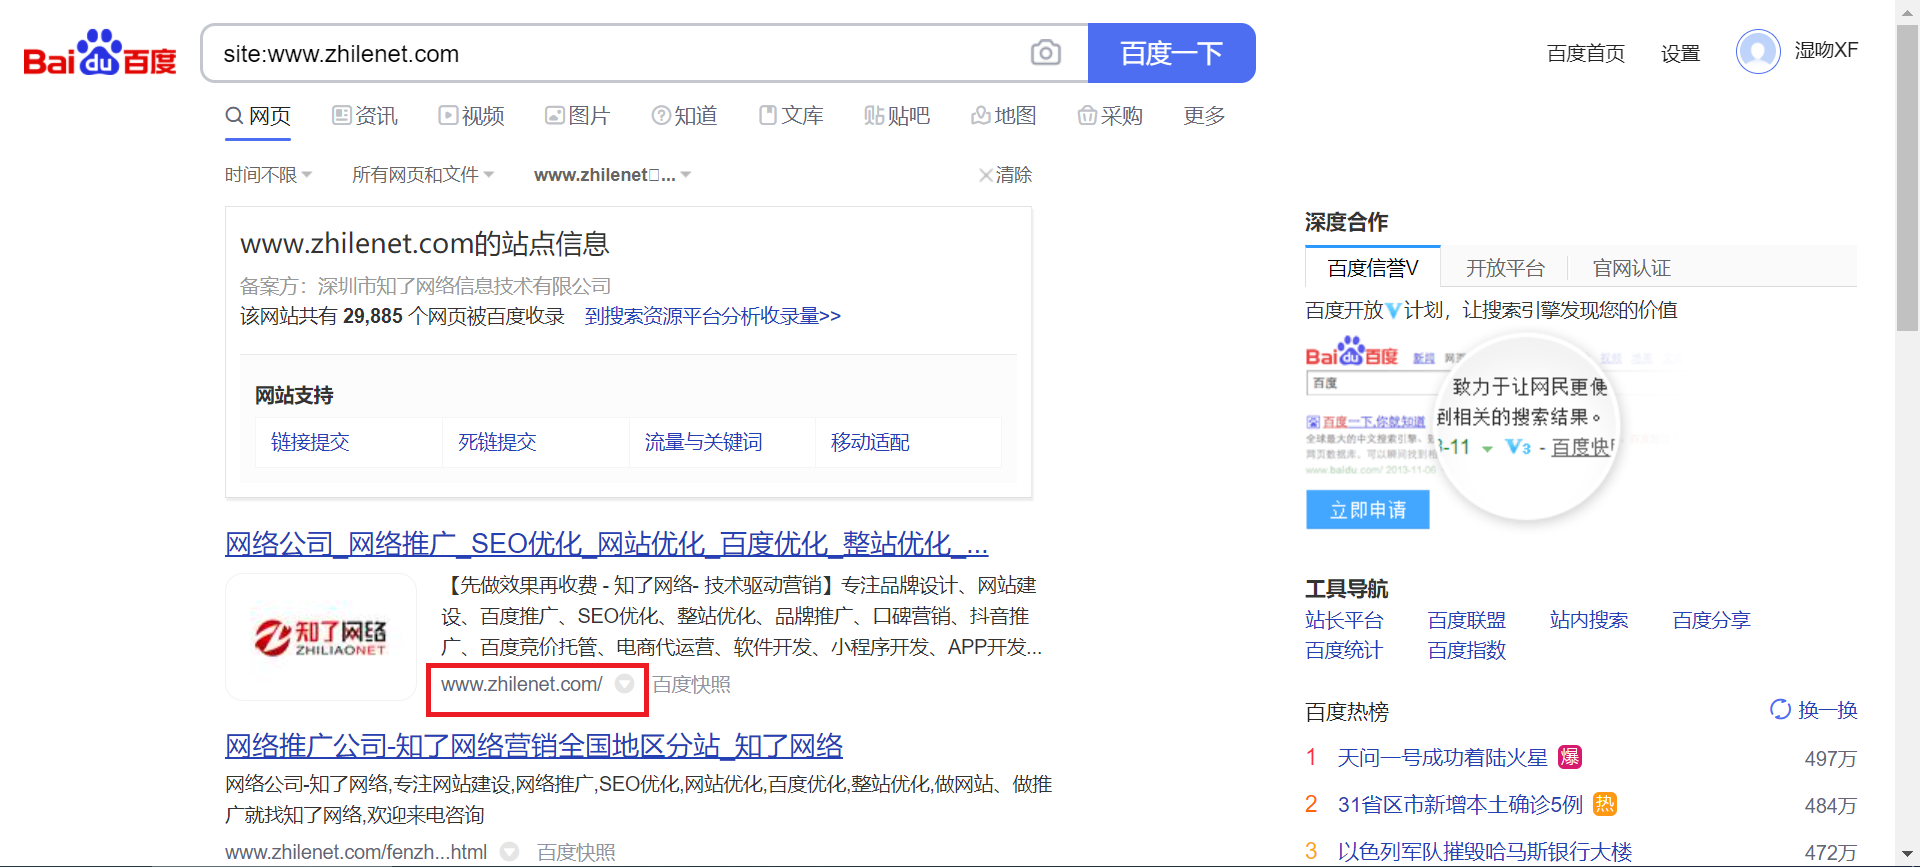The image size is (1920, 867).
Task: Open 百度分享 tool link
Action: point(1712,620)
